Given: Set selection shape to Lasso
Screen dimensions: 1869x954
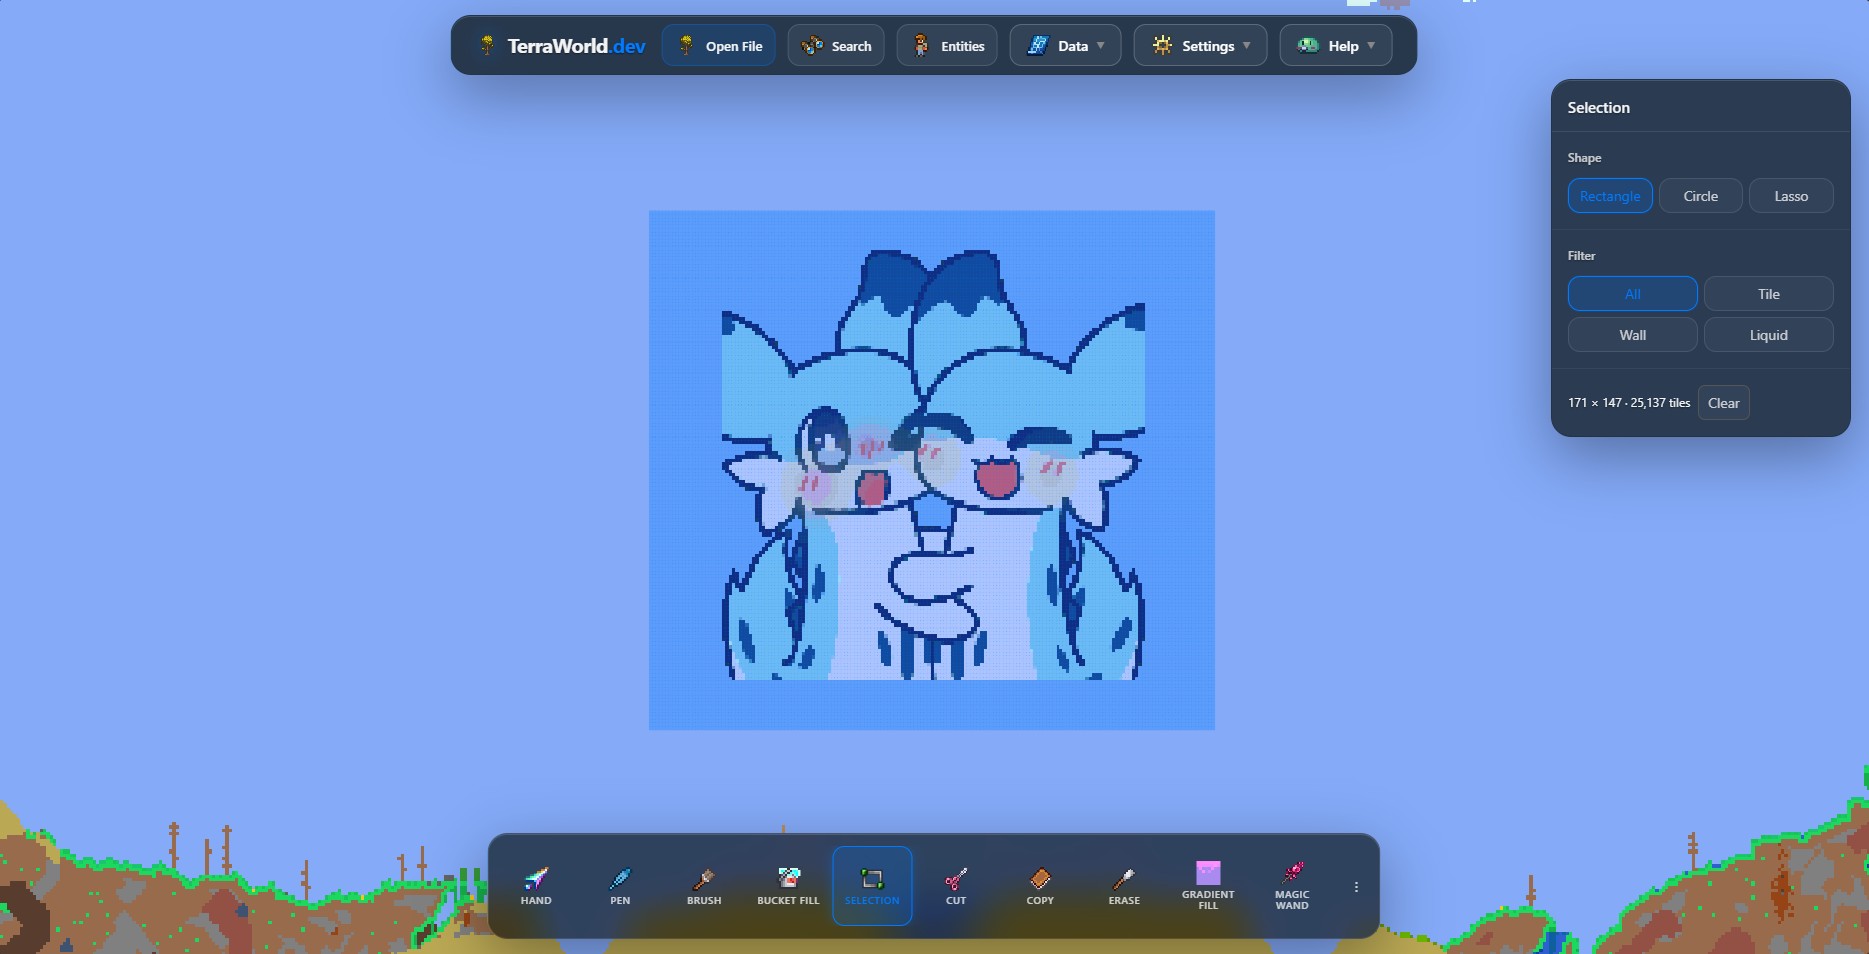Looking at the screenshot, I should coord(1791,196).
